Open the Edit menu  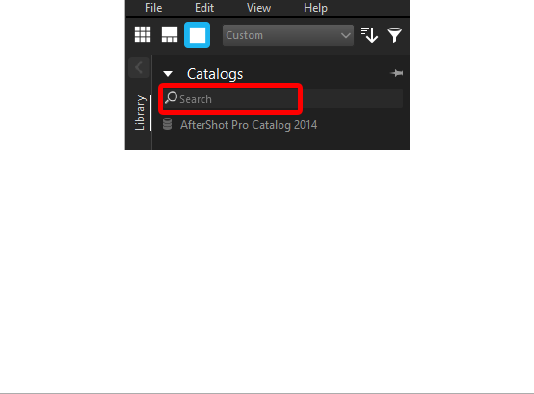204,8
